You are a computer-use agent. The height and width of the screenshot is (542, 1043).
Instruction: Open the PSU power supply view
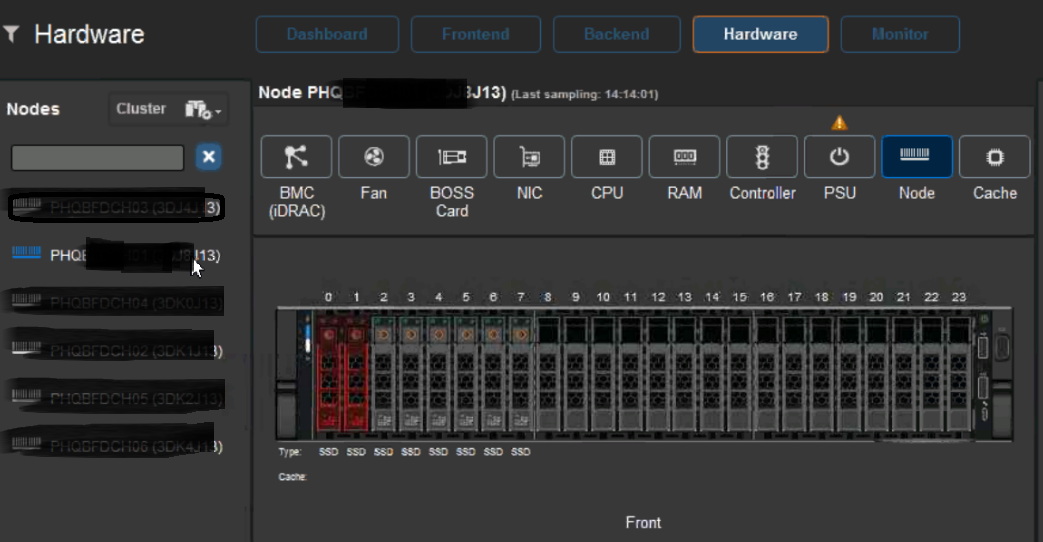839,157
